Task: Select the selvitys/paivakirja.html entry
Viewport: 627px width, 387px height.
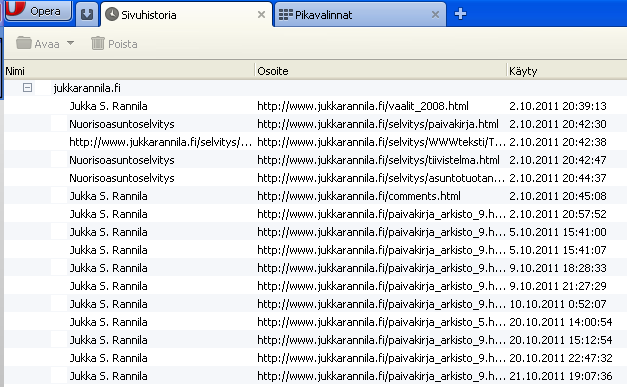Action: click(315, 124)
